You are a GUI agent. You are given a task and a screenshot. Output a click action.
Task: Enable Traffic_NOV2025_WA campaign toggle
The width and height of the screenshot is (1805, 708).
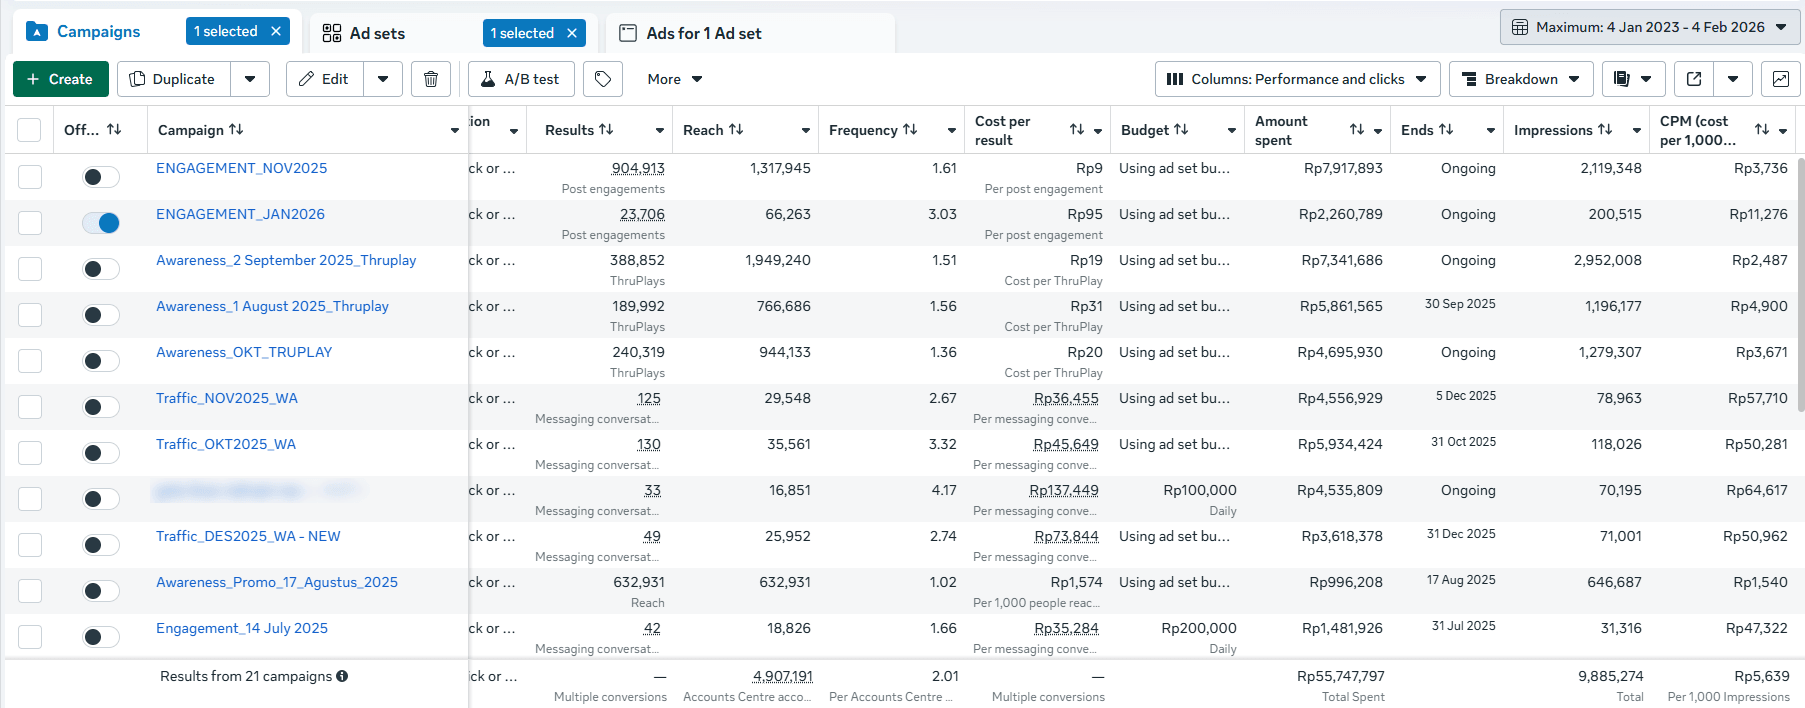(x=101, y=407)
